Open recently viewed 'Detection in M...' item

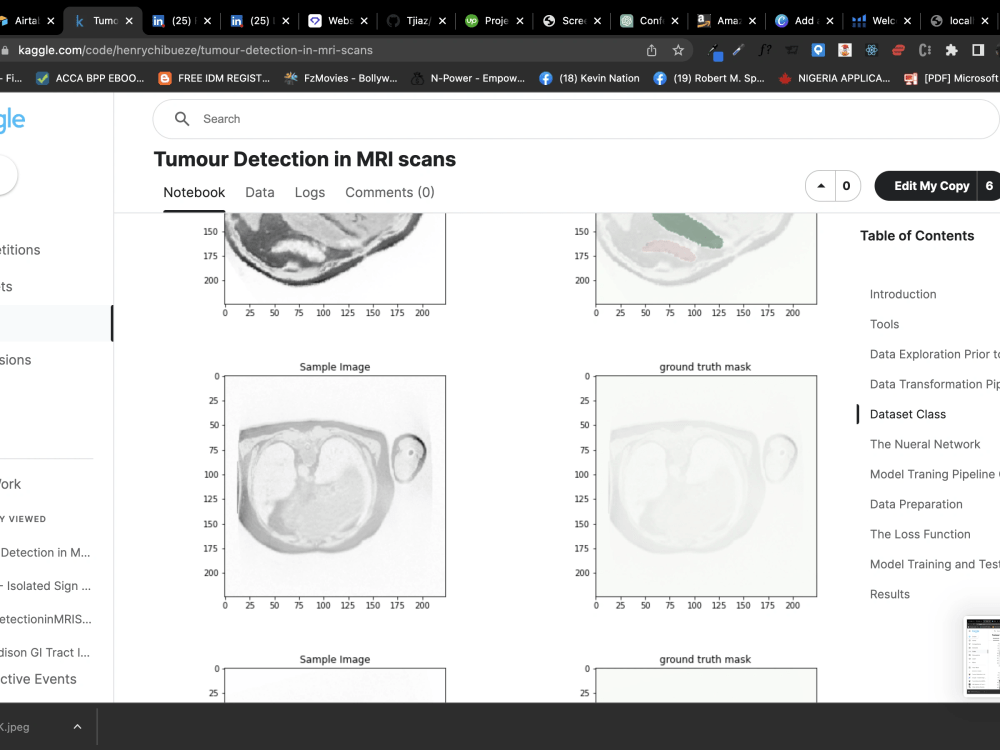45,552
